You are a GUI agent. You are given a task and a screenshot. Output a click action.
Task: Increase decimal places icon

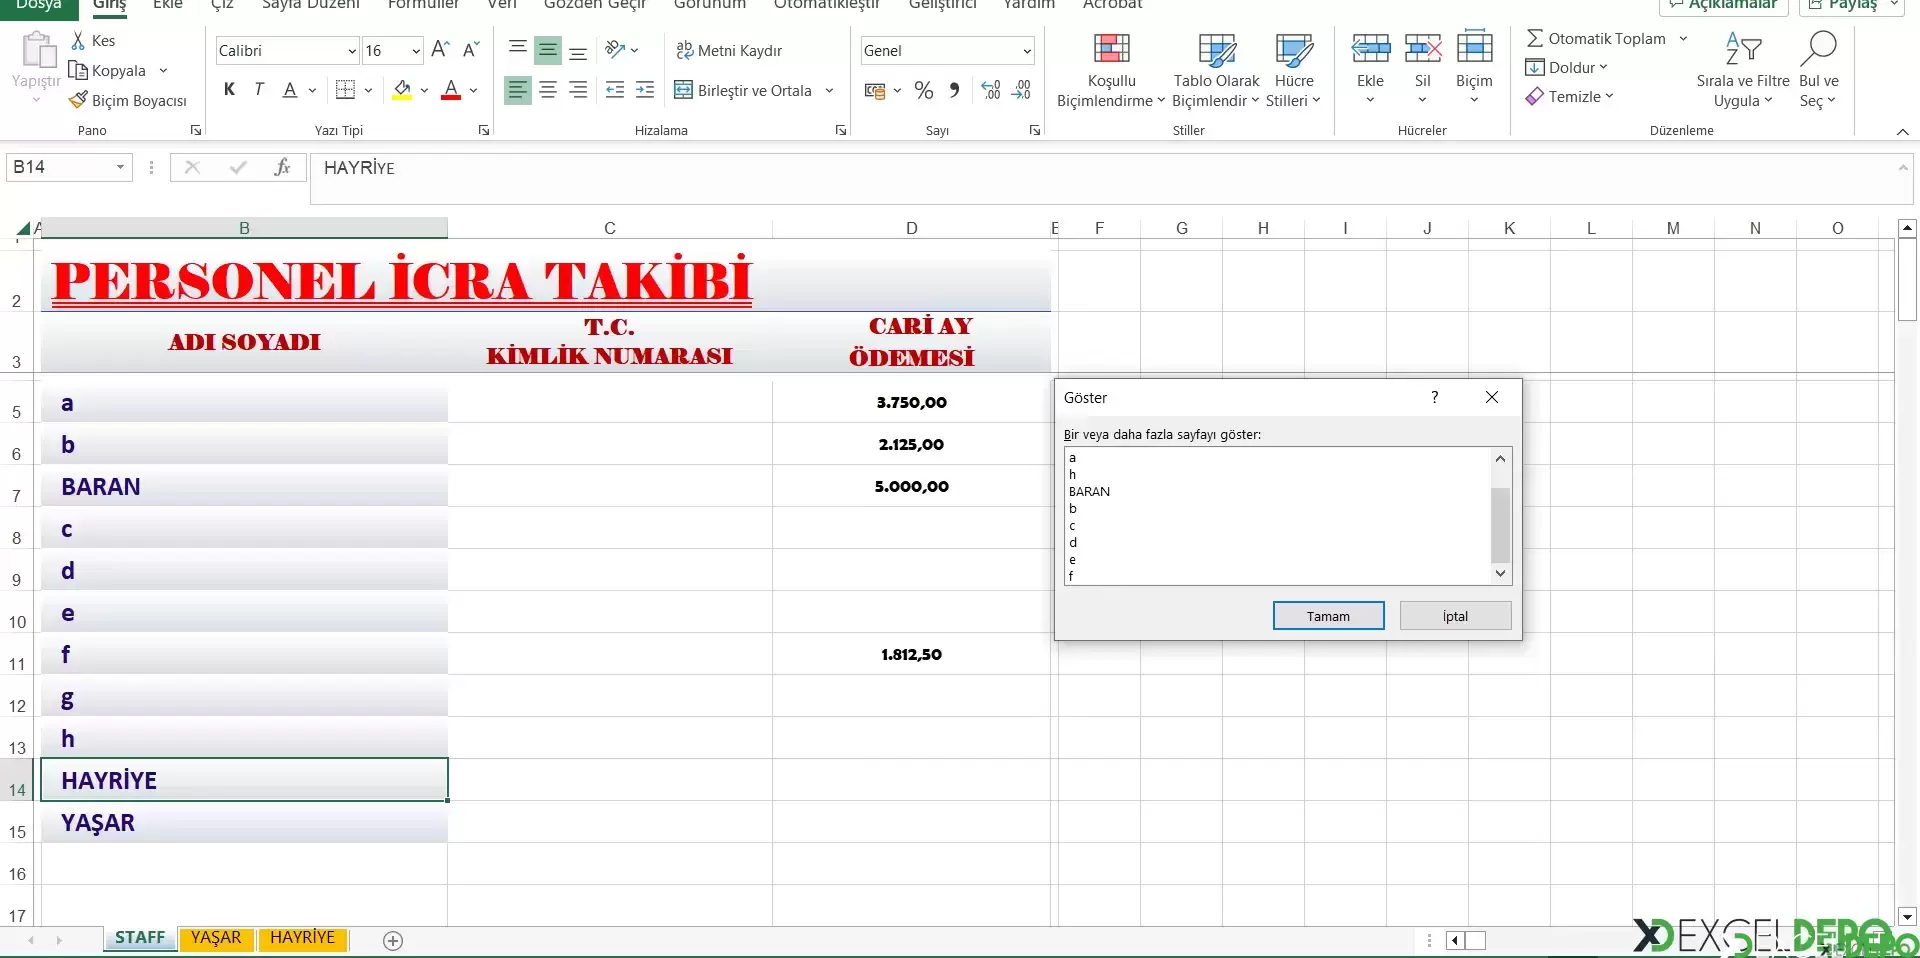(x=991, y=90)
